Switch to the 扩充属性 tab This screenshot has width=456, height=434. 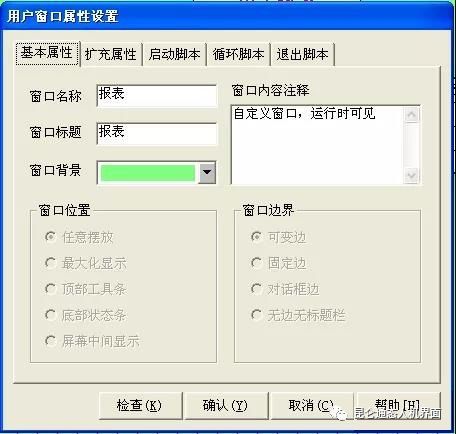click(x=111, y=54)
